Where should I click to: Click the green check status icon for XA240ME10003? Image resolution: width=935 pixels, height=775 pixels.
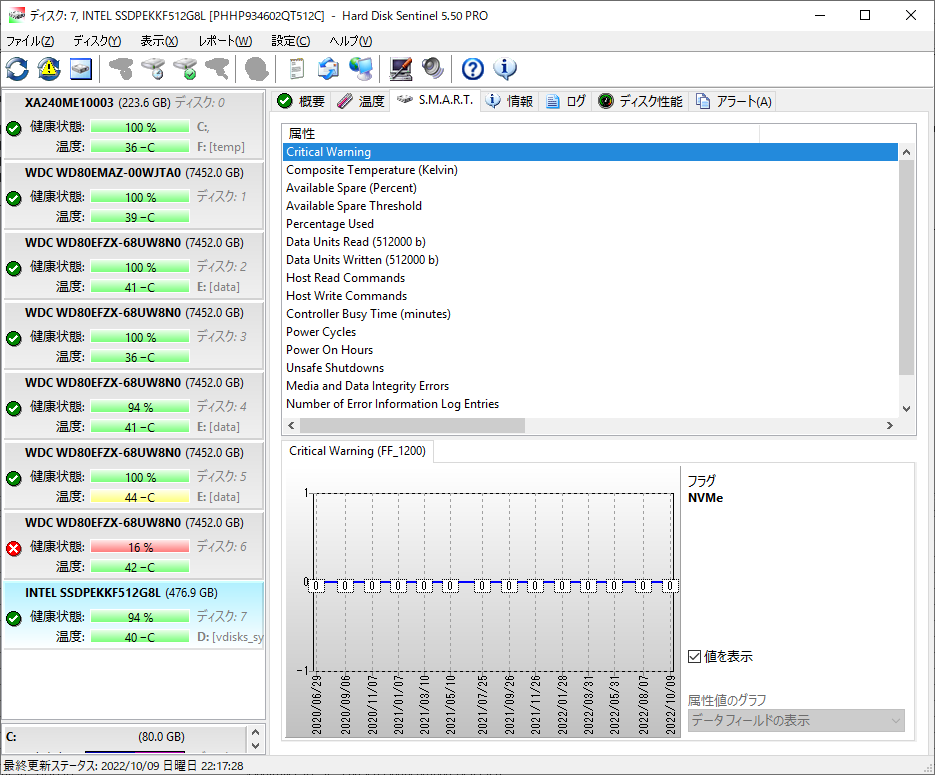(14, 128)
